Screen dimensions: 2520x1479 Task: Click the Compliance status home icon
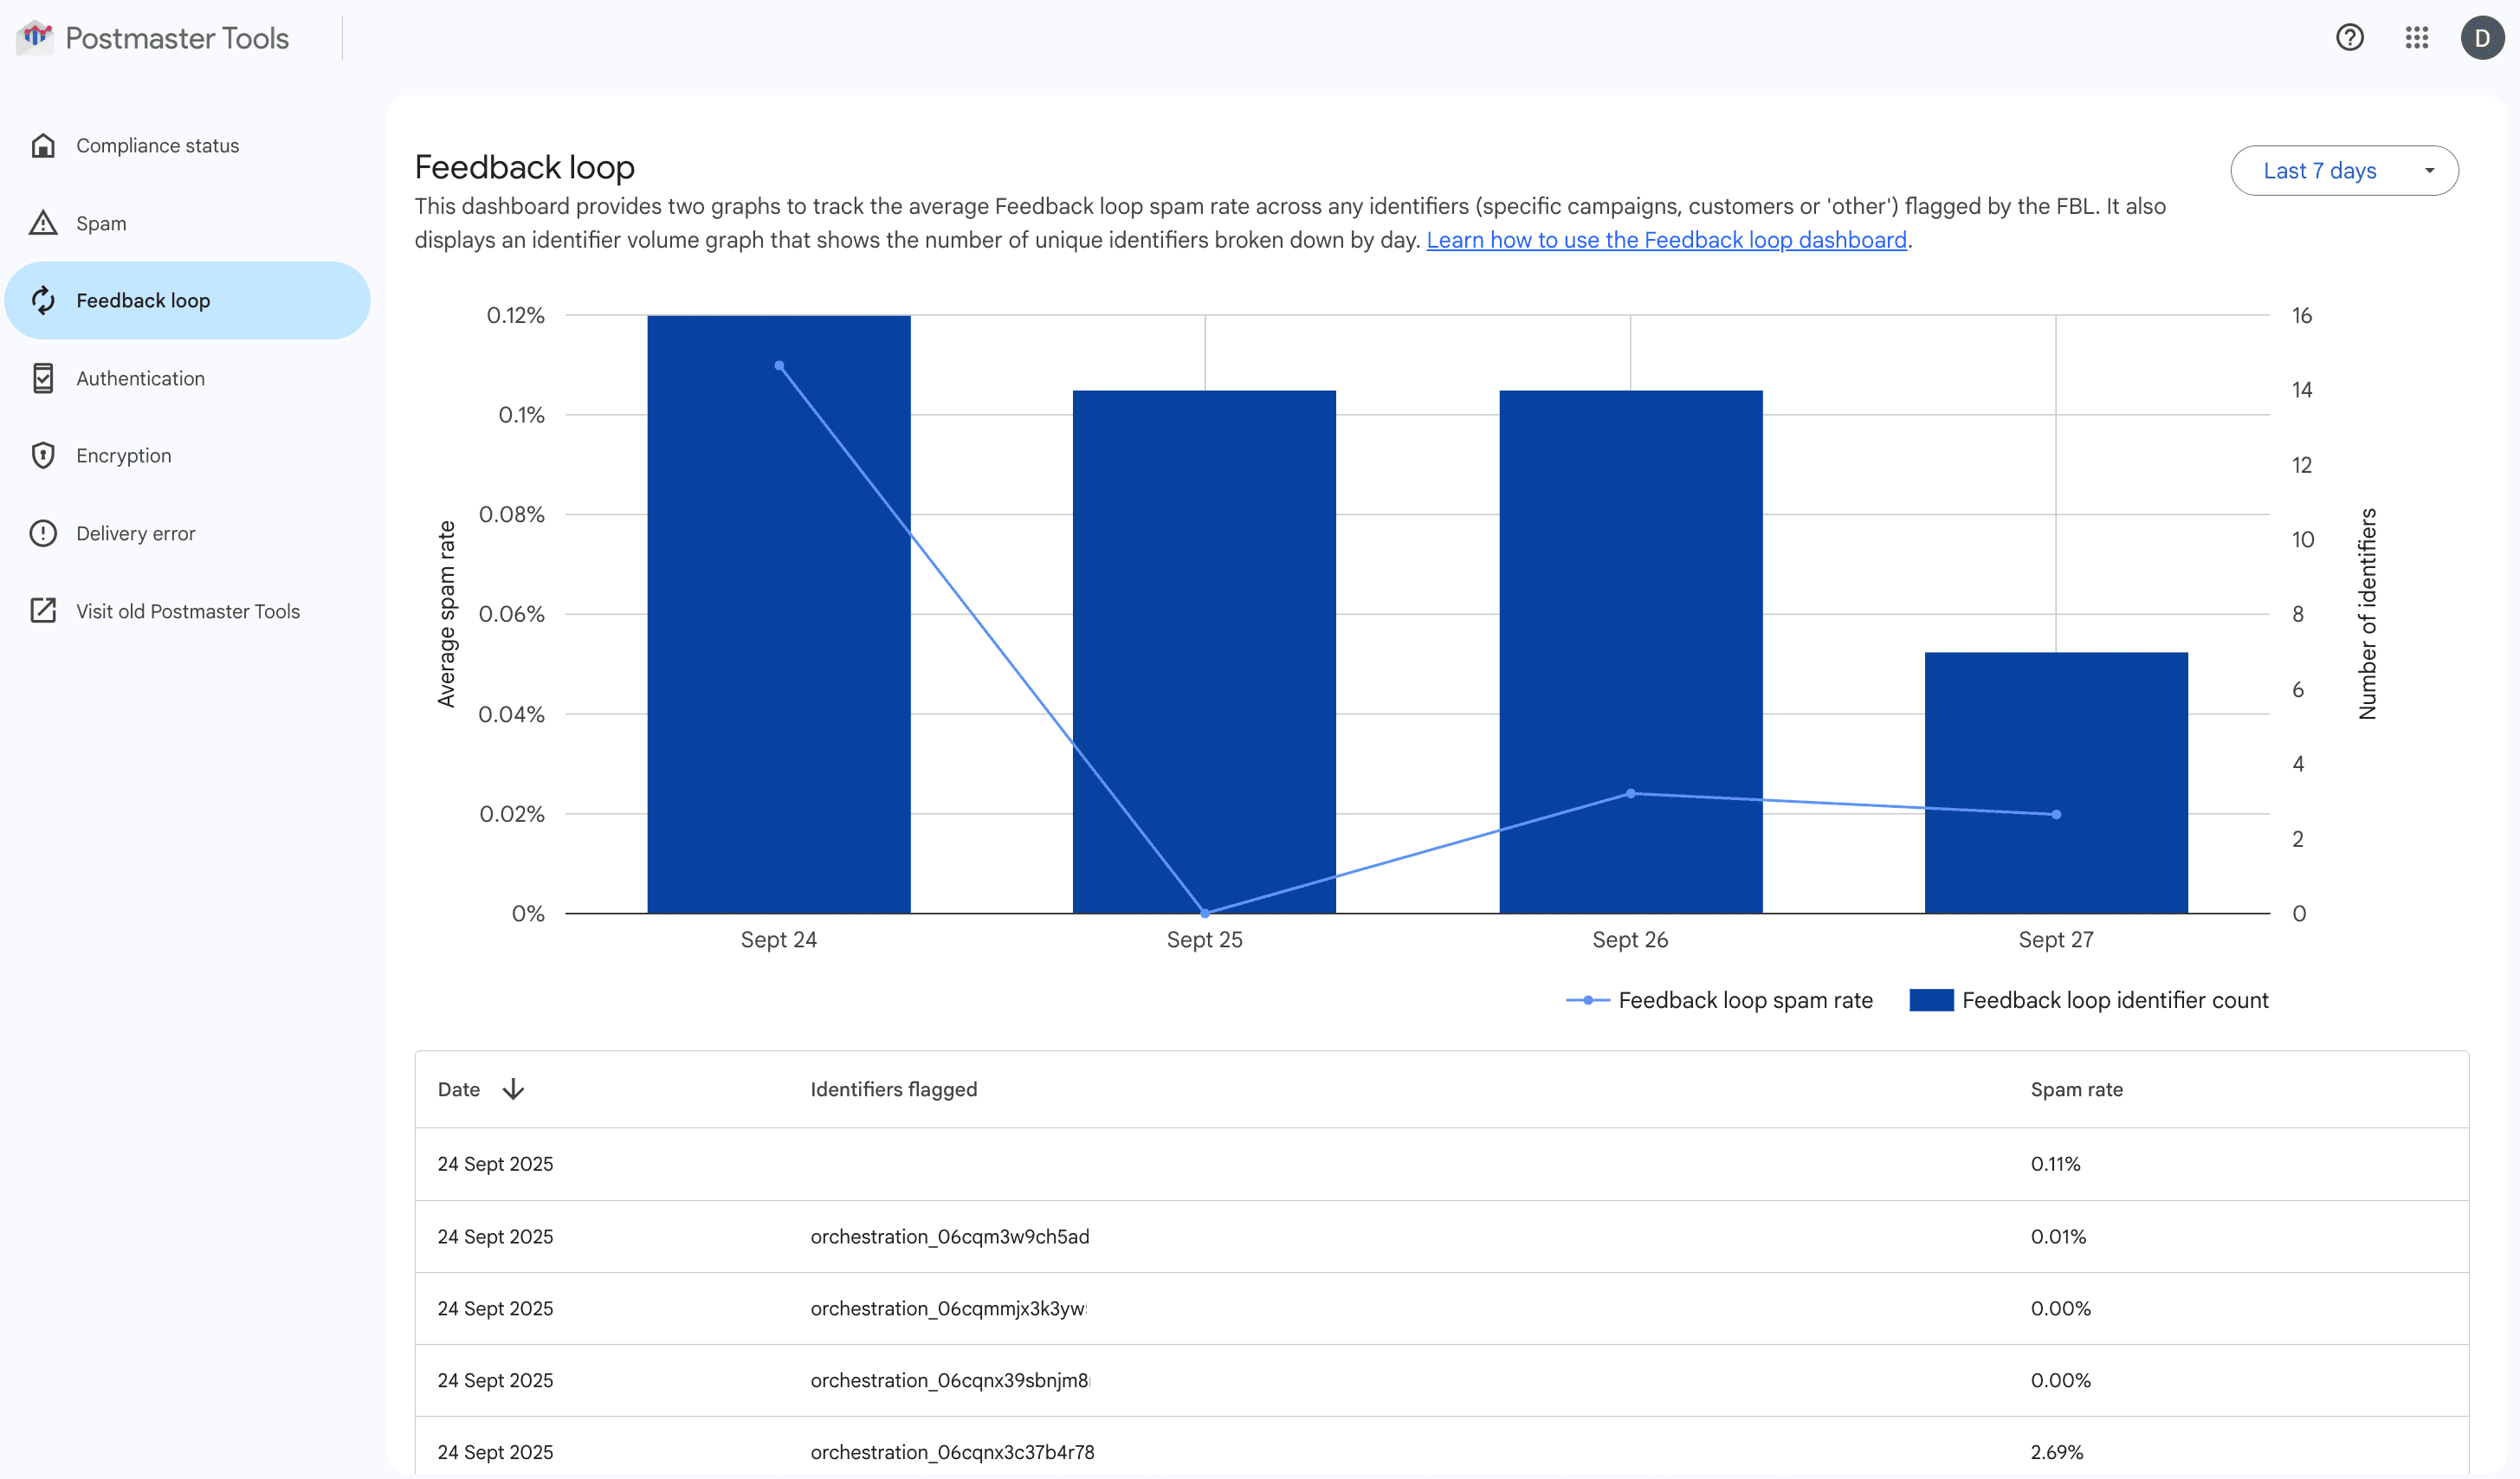(43, 146)
